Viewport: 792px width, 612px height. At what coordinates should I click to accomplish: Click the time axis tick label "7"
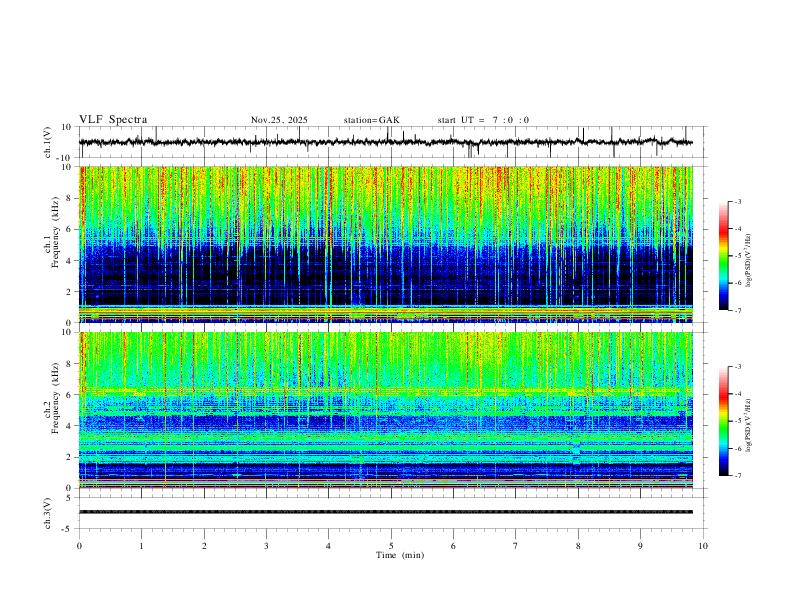[516, 546]
